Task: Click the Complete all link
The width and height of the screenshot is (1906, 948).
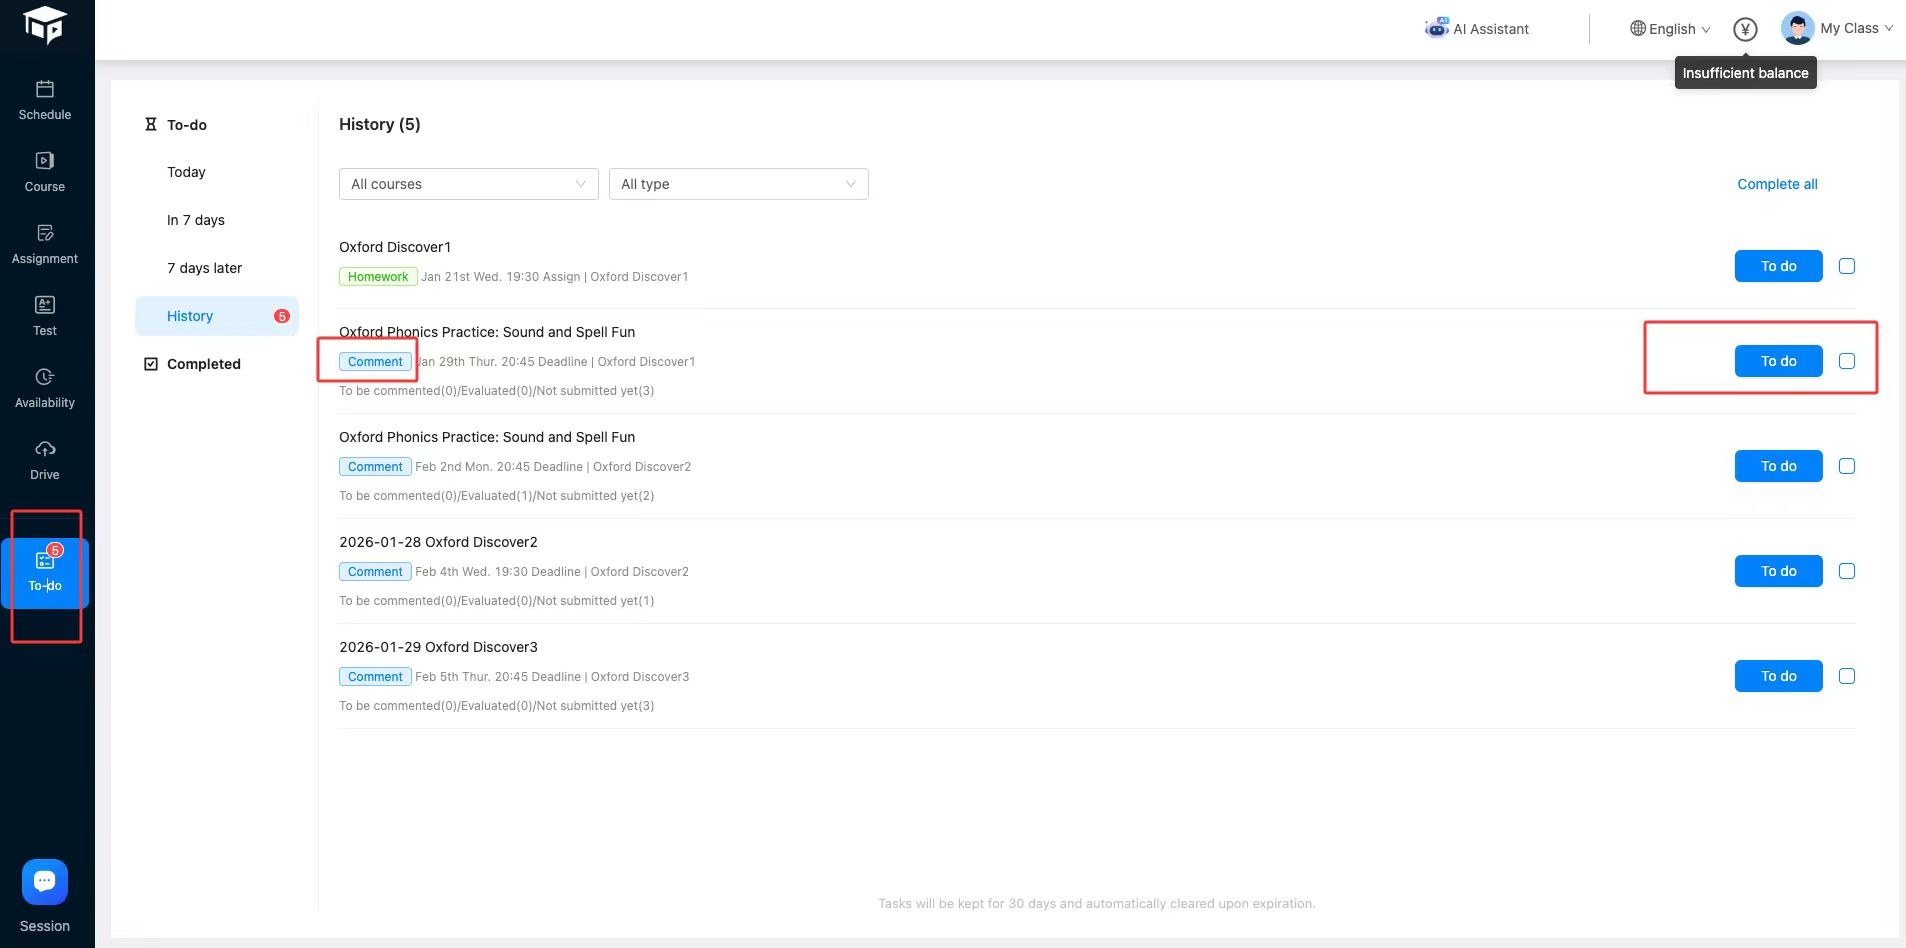Action: click(x=1777, y=184)
